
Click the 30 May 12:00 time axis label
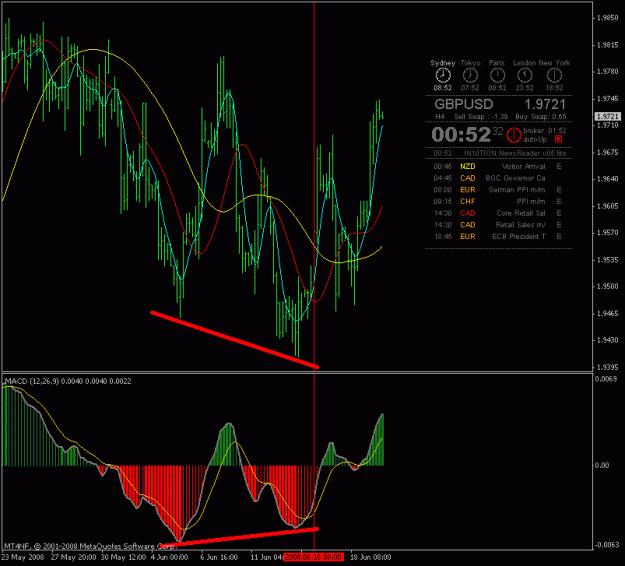[123, 557]
